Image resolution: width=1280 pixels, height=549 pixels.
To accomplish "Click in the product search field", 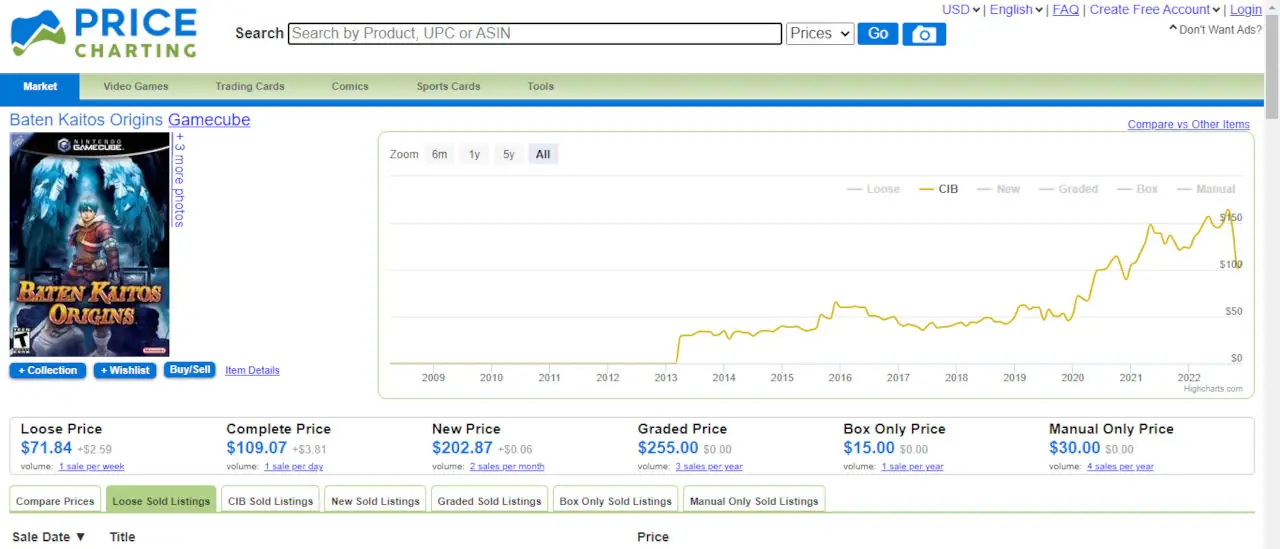I will click(x=535, y=34).
